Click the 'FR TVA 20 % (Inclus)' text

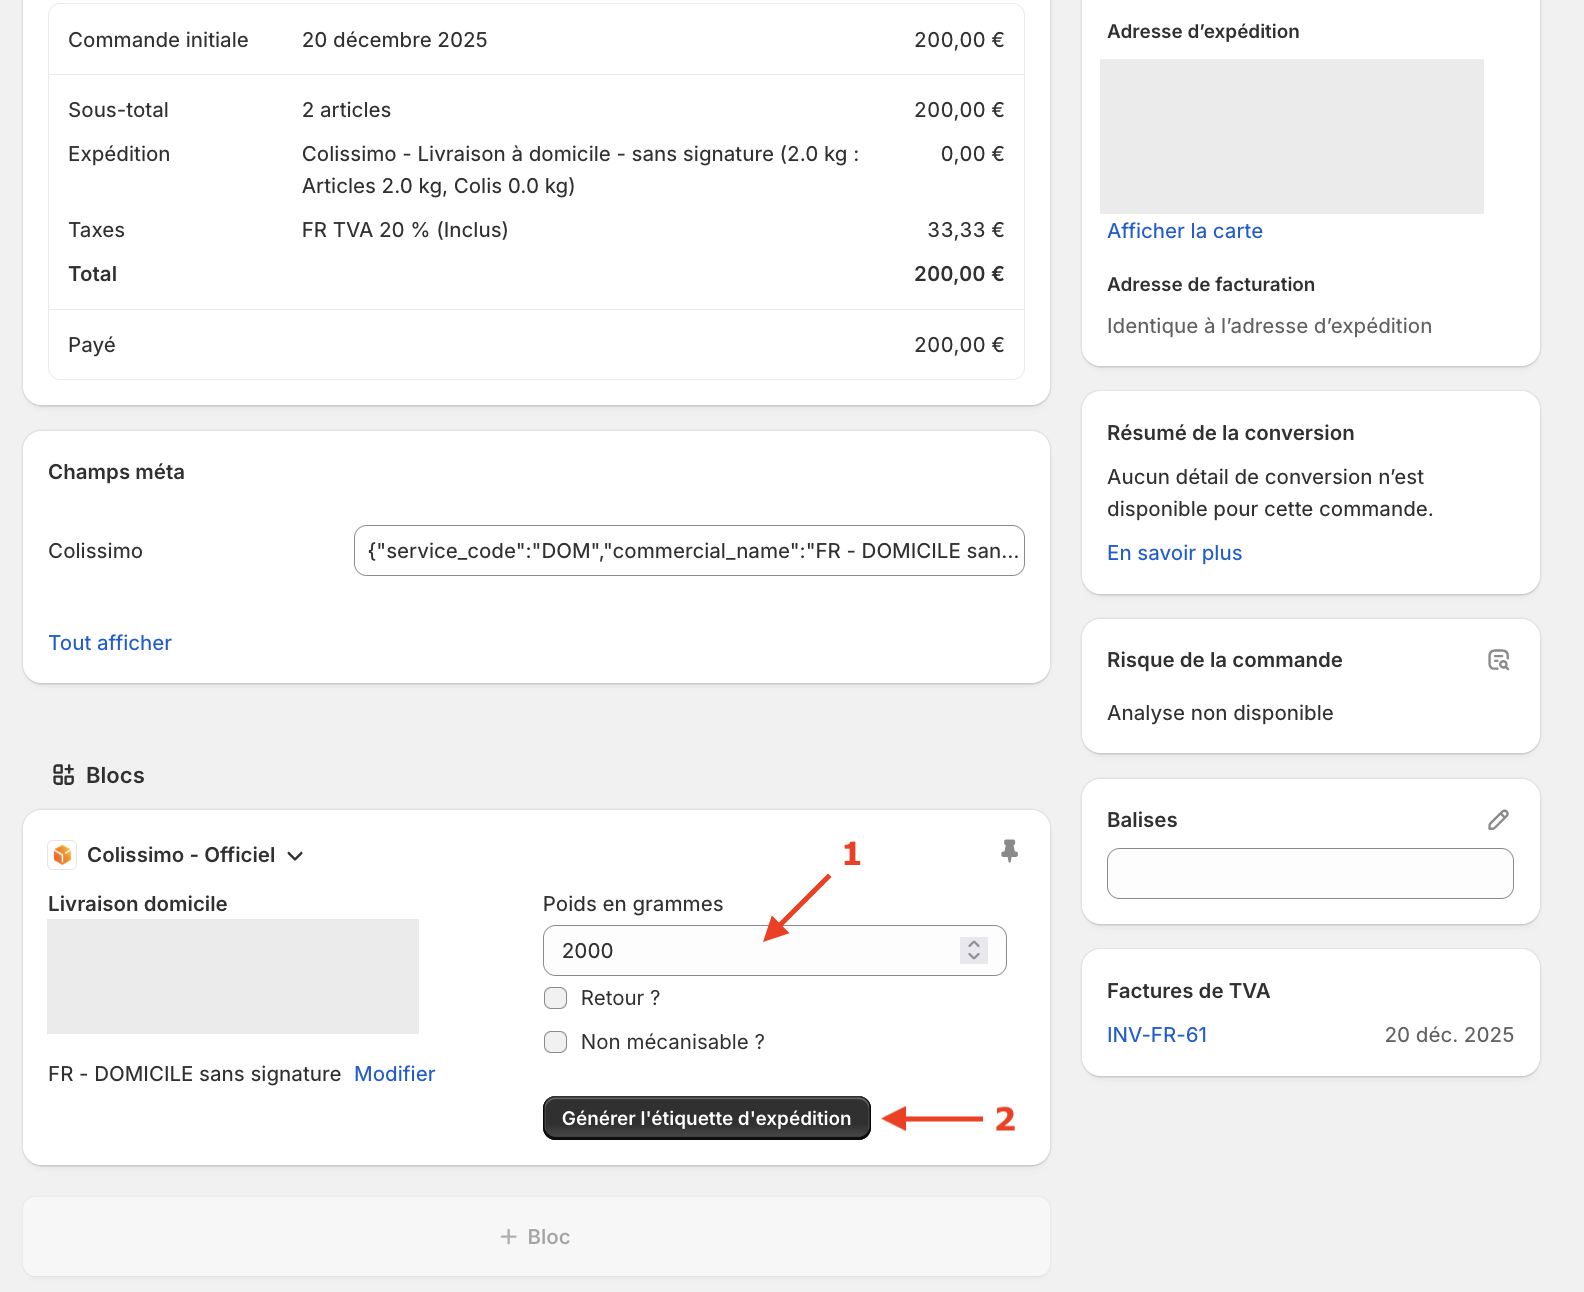click(x=405, y=230)
